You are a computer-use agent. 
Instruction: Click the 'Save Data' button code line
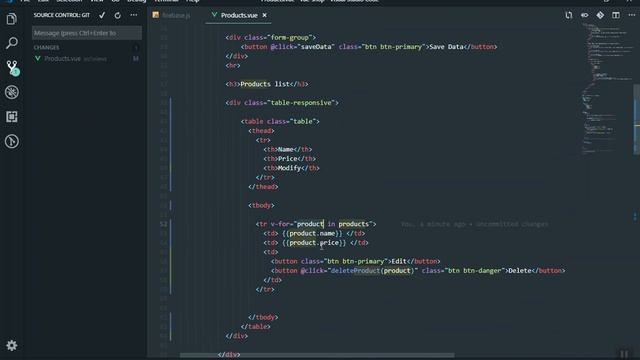click(369, 47)
